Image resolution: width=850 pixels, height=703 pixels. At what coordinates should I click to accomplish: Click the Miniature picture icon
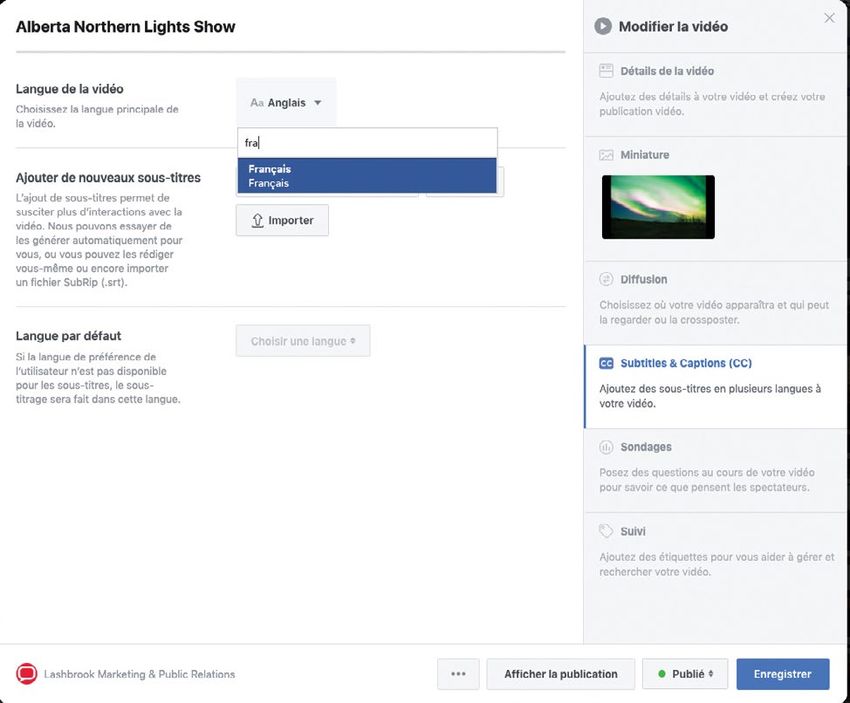point(606,155)
